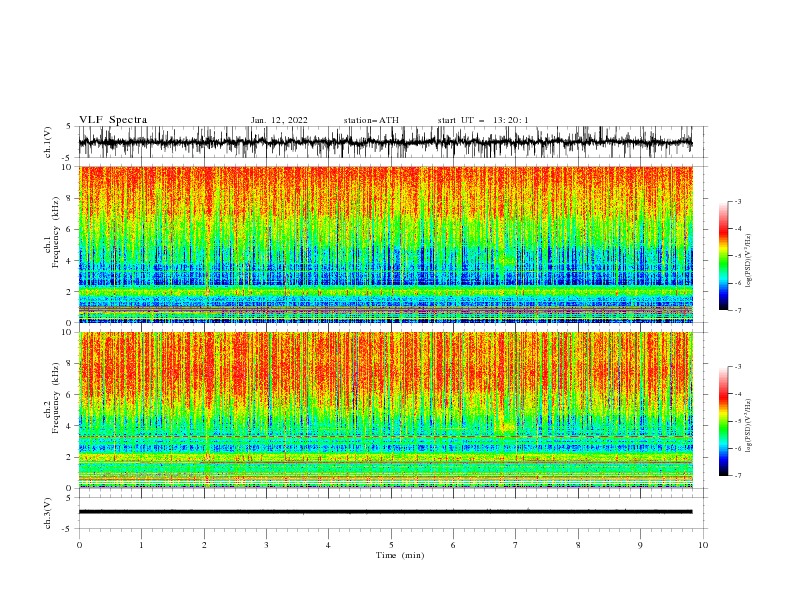Click the ch.1 spectrogram color scale bar
792x612 pixels.
(723, 255)
